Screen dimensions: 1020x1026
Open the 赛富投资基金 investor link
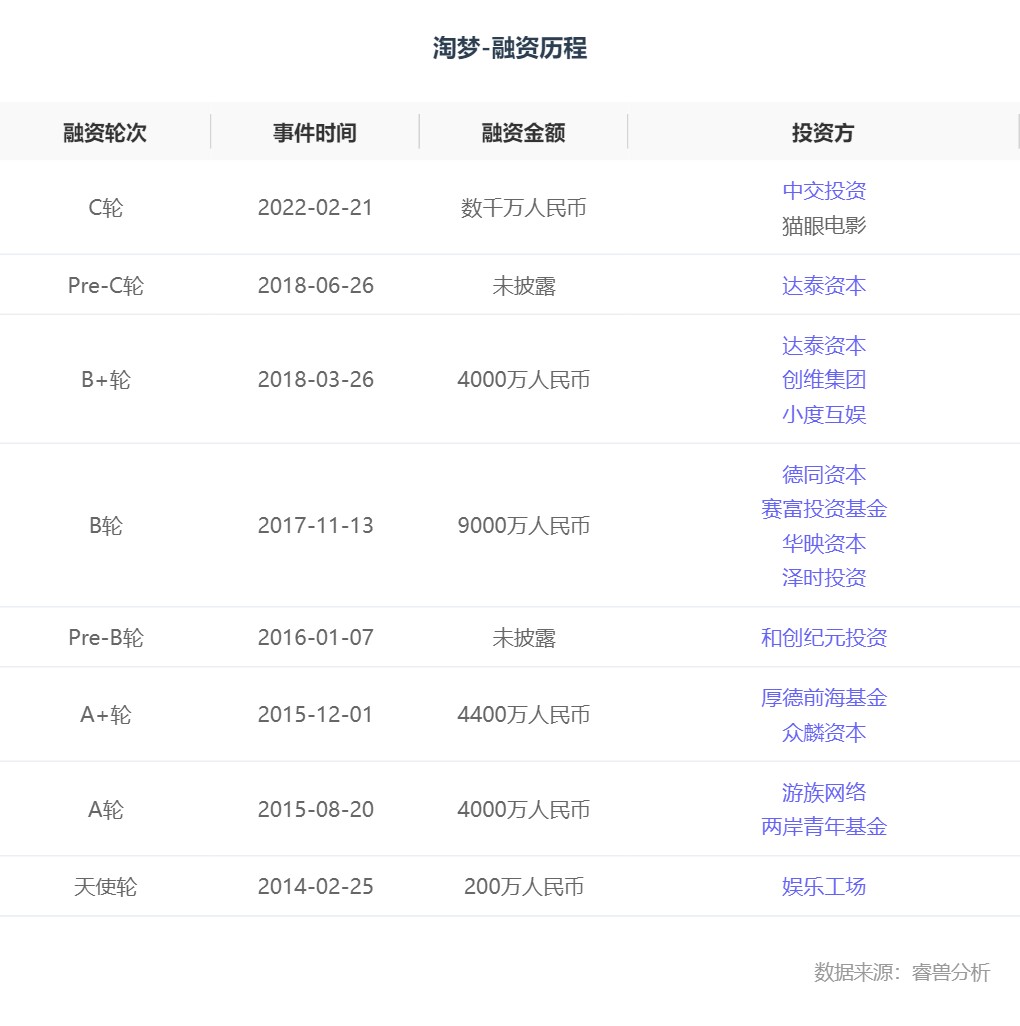pos(824,508)
